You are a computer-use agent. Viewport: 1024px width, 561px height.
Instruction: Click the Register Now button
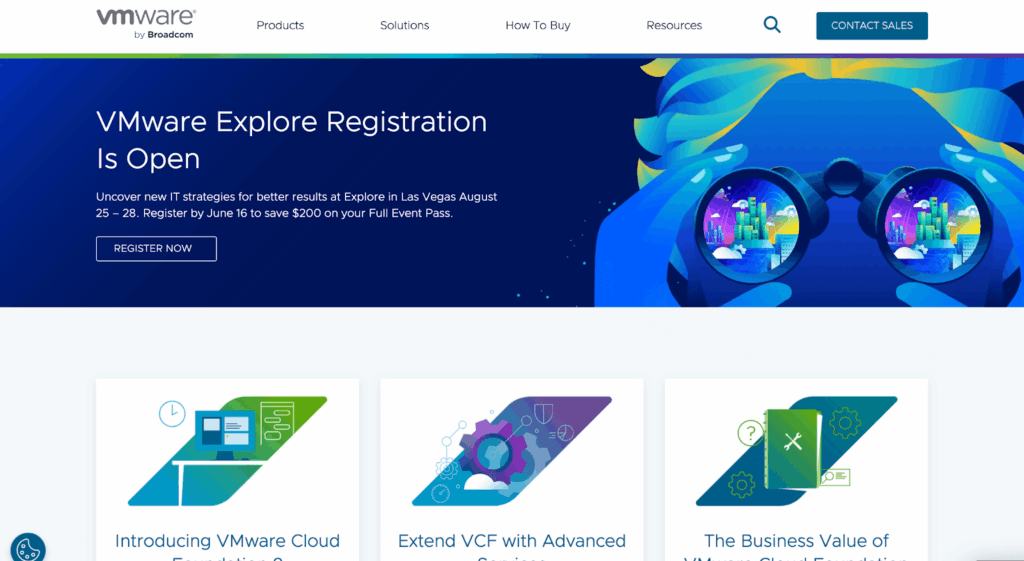156,248
